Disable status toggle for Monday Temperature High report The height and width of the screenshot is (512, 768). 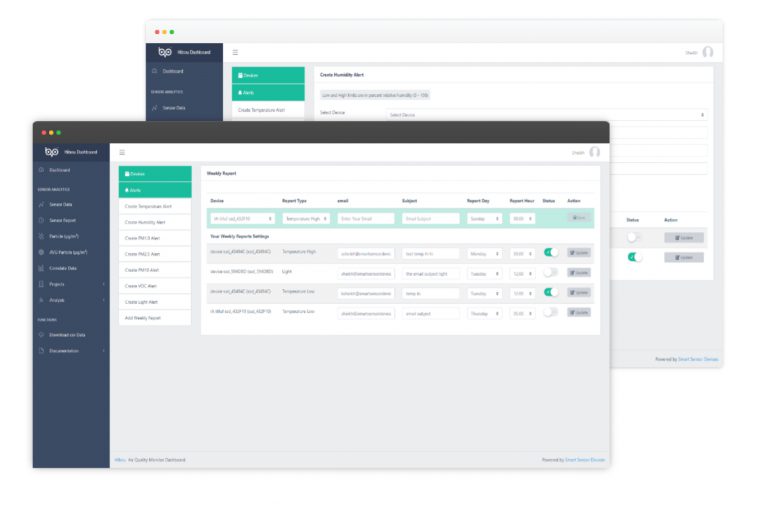point(550,253)
